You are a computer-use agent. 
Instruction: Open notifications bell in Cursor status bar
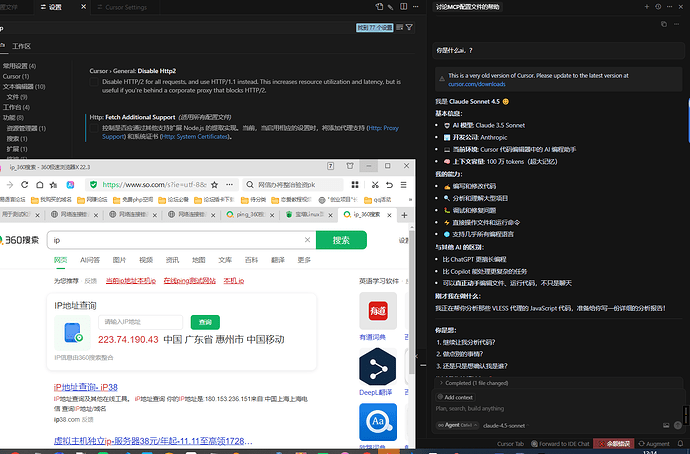pyautogui.click(x=680, y=443)
